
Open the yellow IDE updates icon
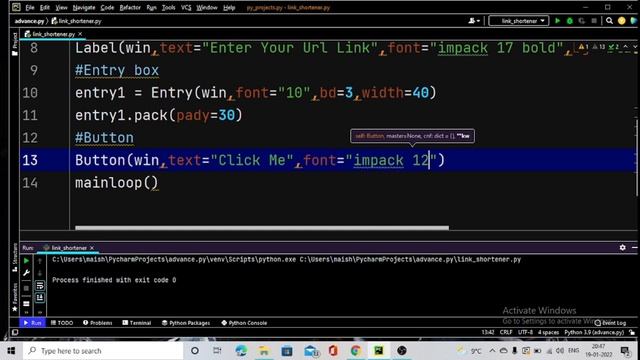621,21
